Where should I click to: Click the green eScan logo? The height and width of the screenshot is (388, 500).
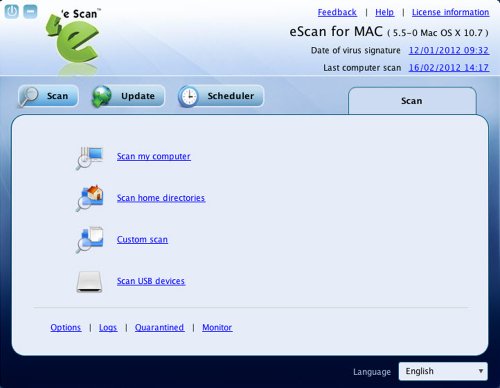click(74, 39)
